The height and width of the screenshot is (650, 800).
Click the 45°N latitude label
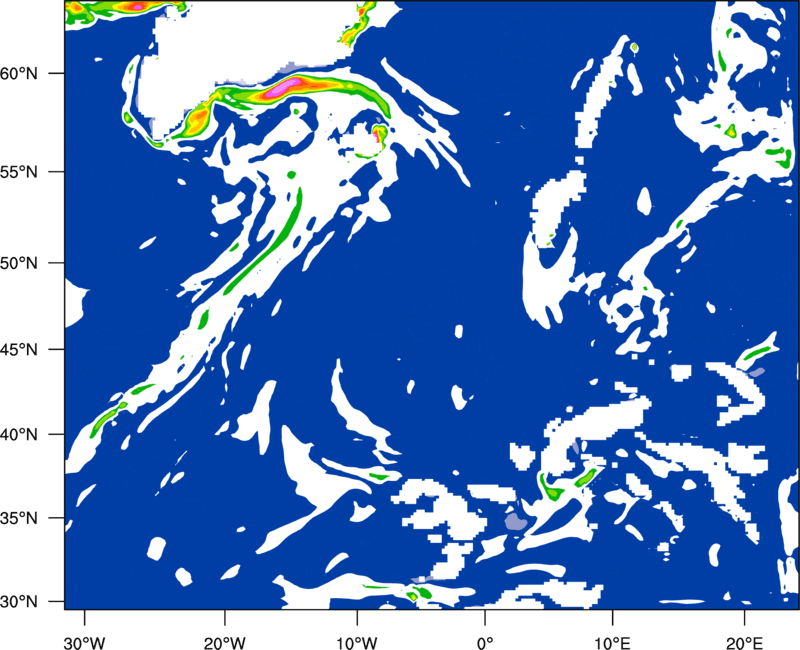click(19, 349)
